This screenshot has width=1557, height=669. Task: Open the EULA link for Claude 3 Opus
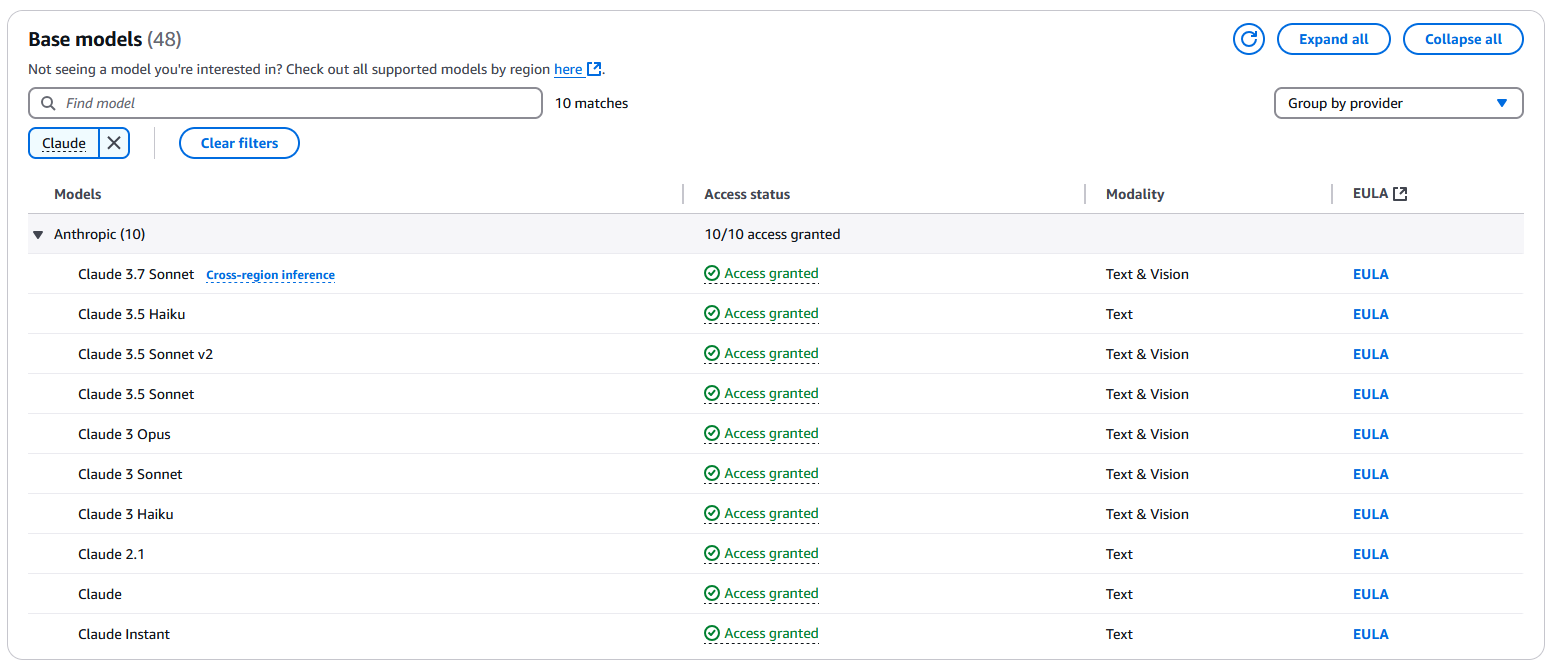(1370, 434)
